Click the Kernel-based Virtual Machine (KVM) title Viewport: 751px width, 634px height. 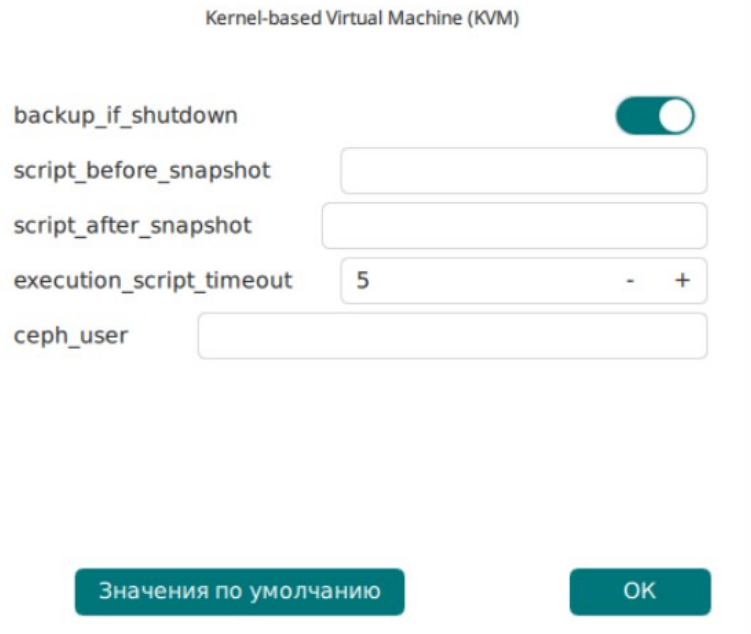pyautogui.click(x=362, y=18)
